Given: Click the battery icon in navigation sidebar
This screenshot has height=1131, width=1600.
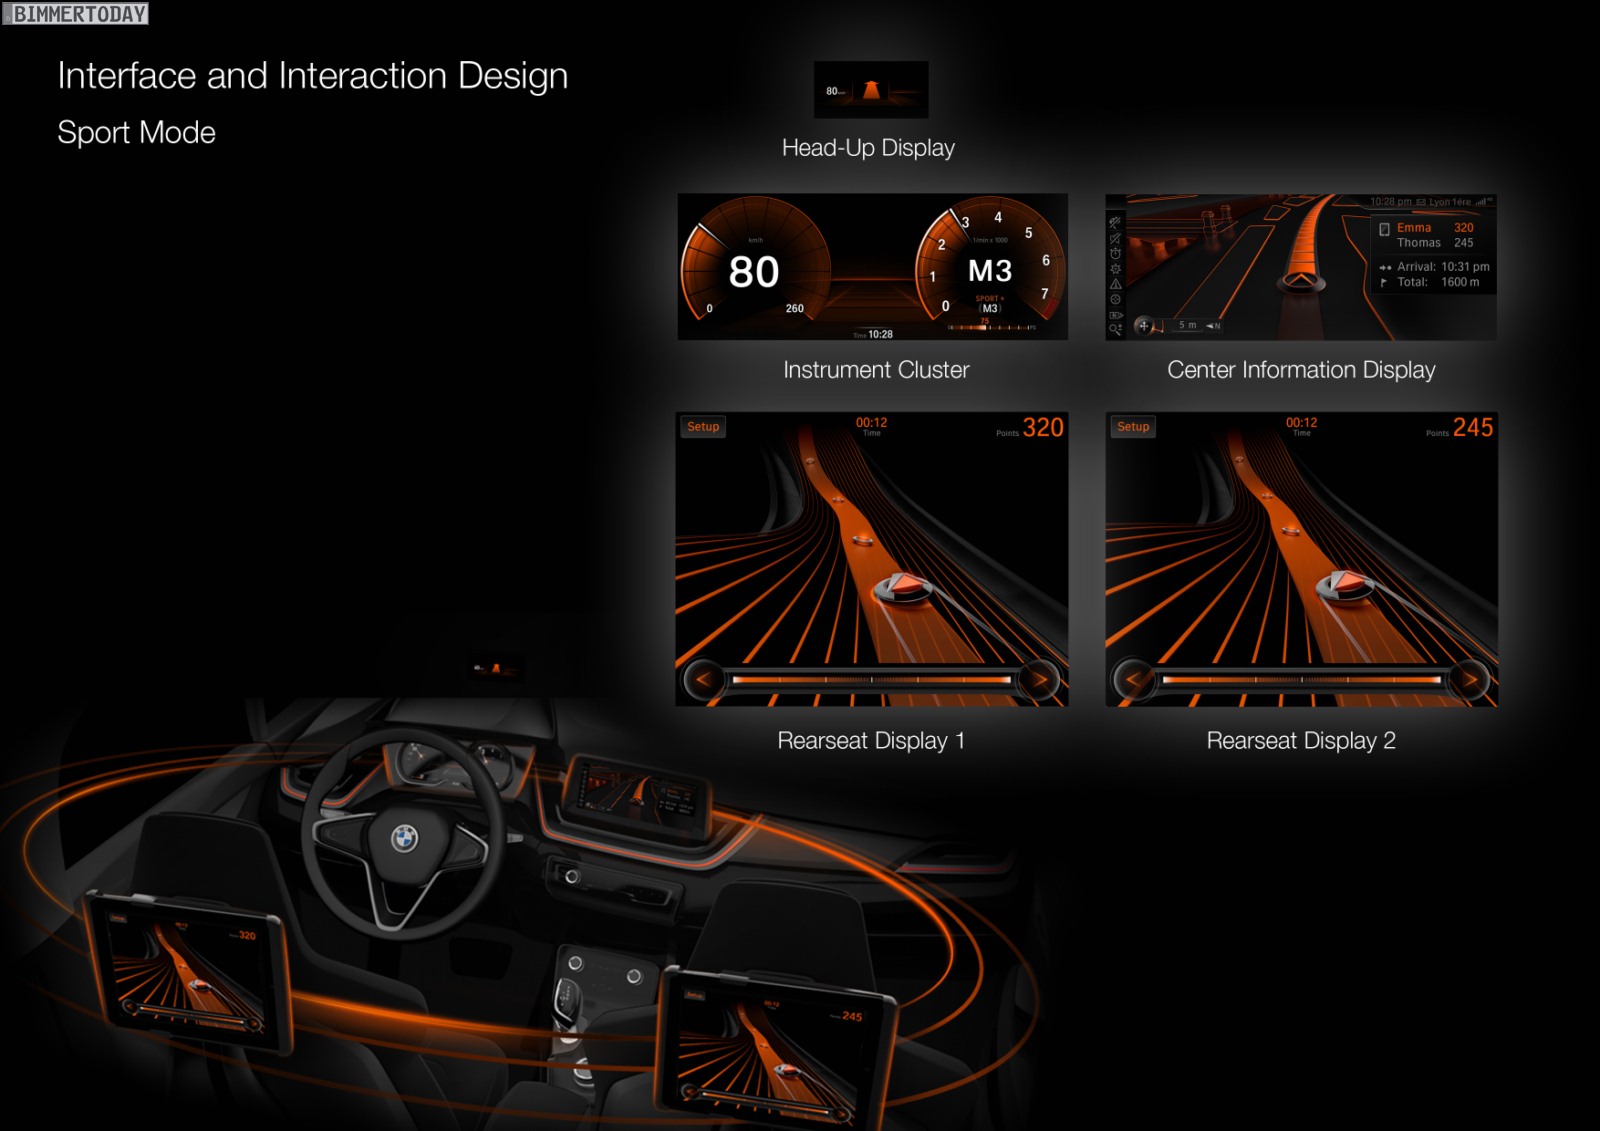Looking at the screenshot, I should point(1115,314).
